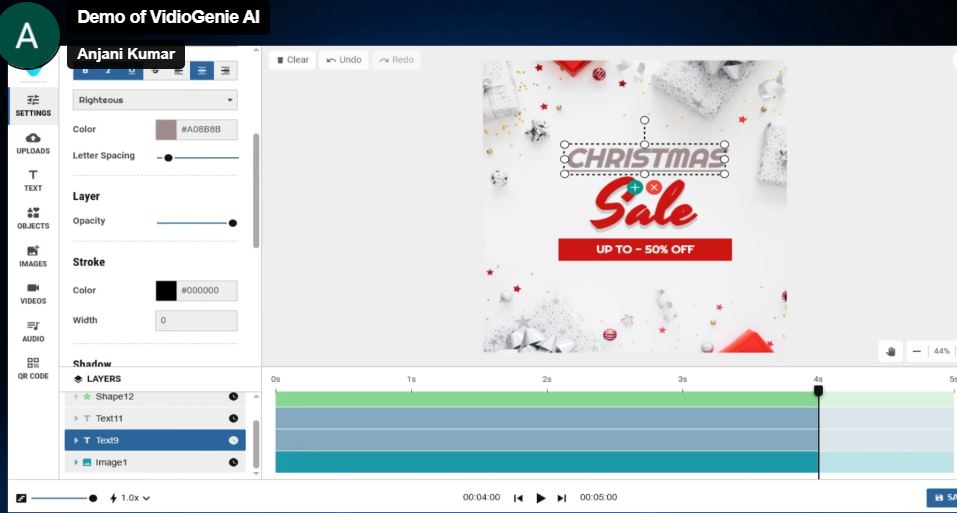Open the Text sidebar panel
This screenshot has height=513, width=957.
pos(33,181)
